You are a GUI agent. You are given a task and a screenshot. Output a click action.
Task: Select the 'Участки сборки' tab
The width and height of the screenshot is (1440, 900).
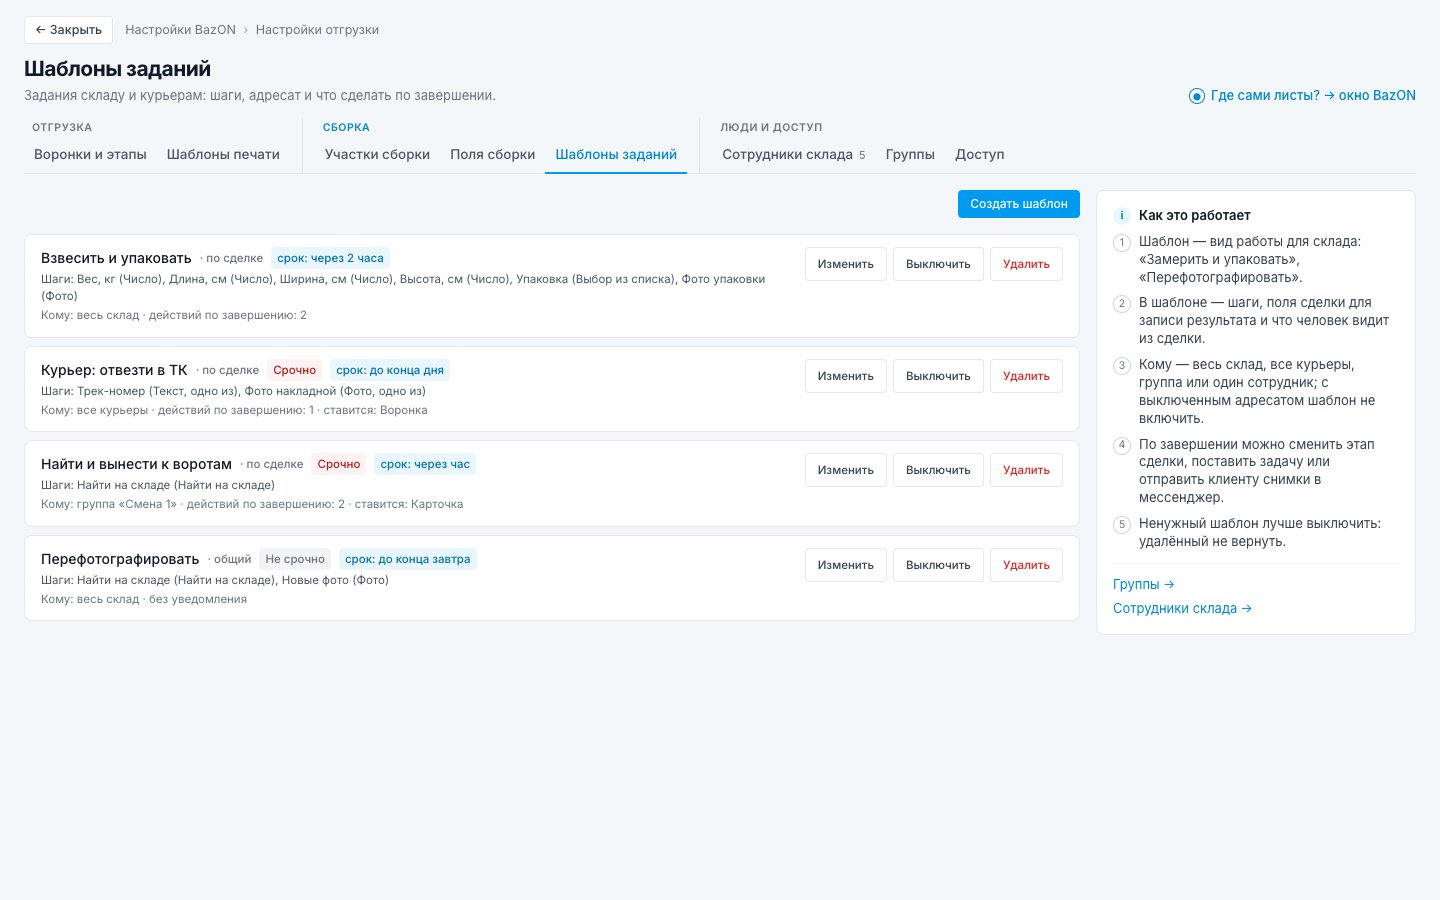click(x=377, y=155)
